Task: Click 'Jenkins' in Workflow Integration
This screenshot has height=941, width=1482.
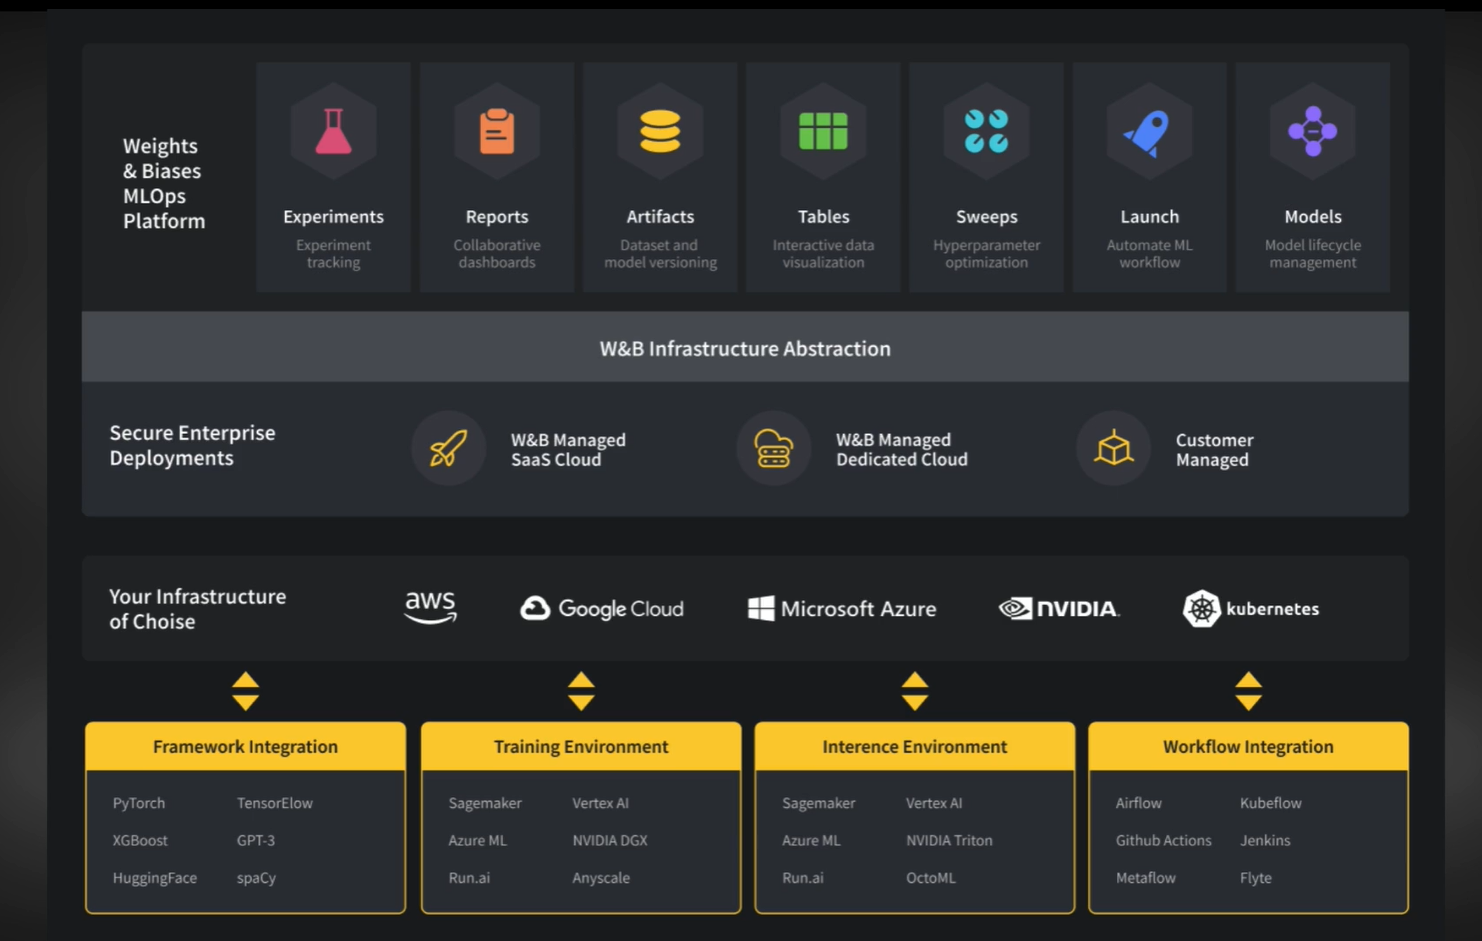Action: [x=1265, y=840]
